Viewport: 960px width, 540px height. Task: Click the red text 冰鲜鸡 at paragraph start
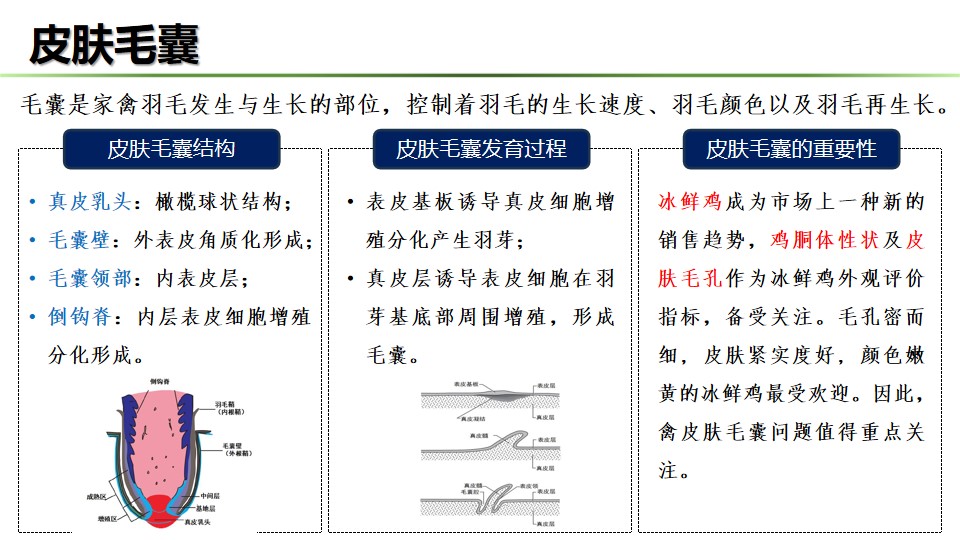pyautogui.click(x=690, y=202)
